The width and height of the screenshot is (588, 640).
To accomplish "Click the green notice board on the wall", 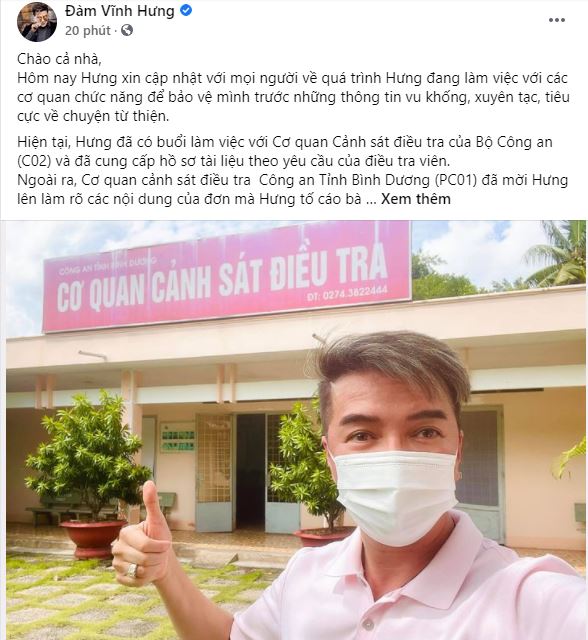I will 177,438.
